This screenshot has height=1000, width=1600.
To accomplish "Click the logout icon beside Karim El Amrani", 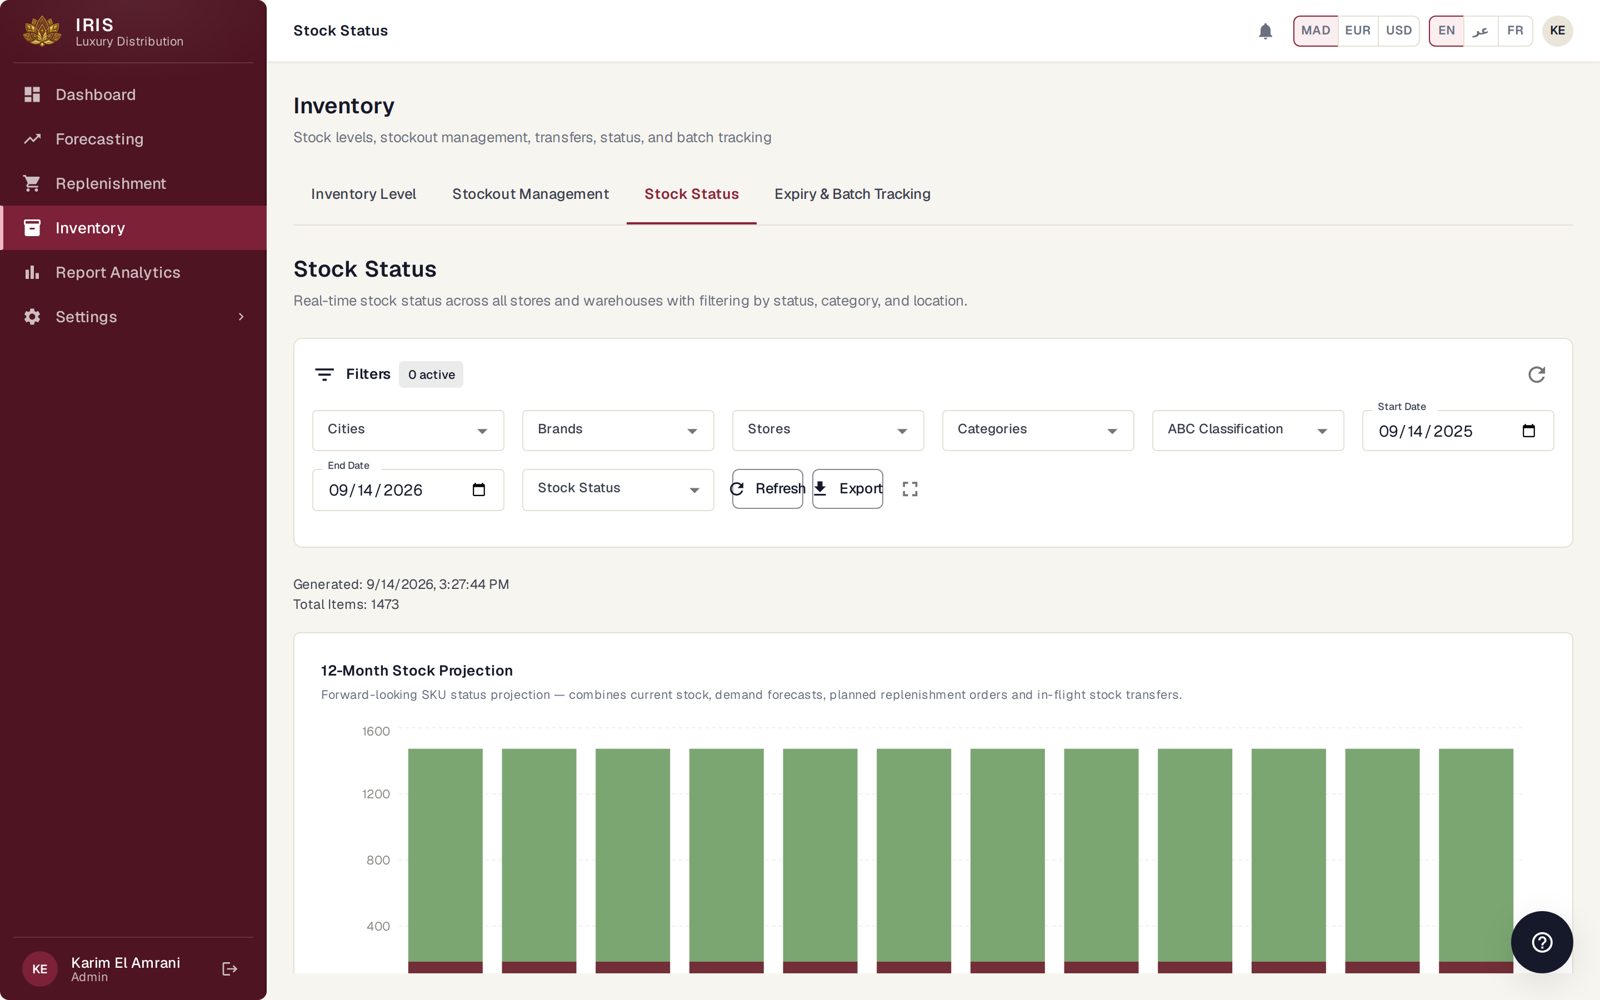I will [x=230, y=969].
